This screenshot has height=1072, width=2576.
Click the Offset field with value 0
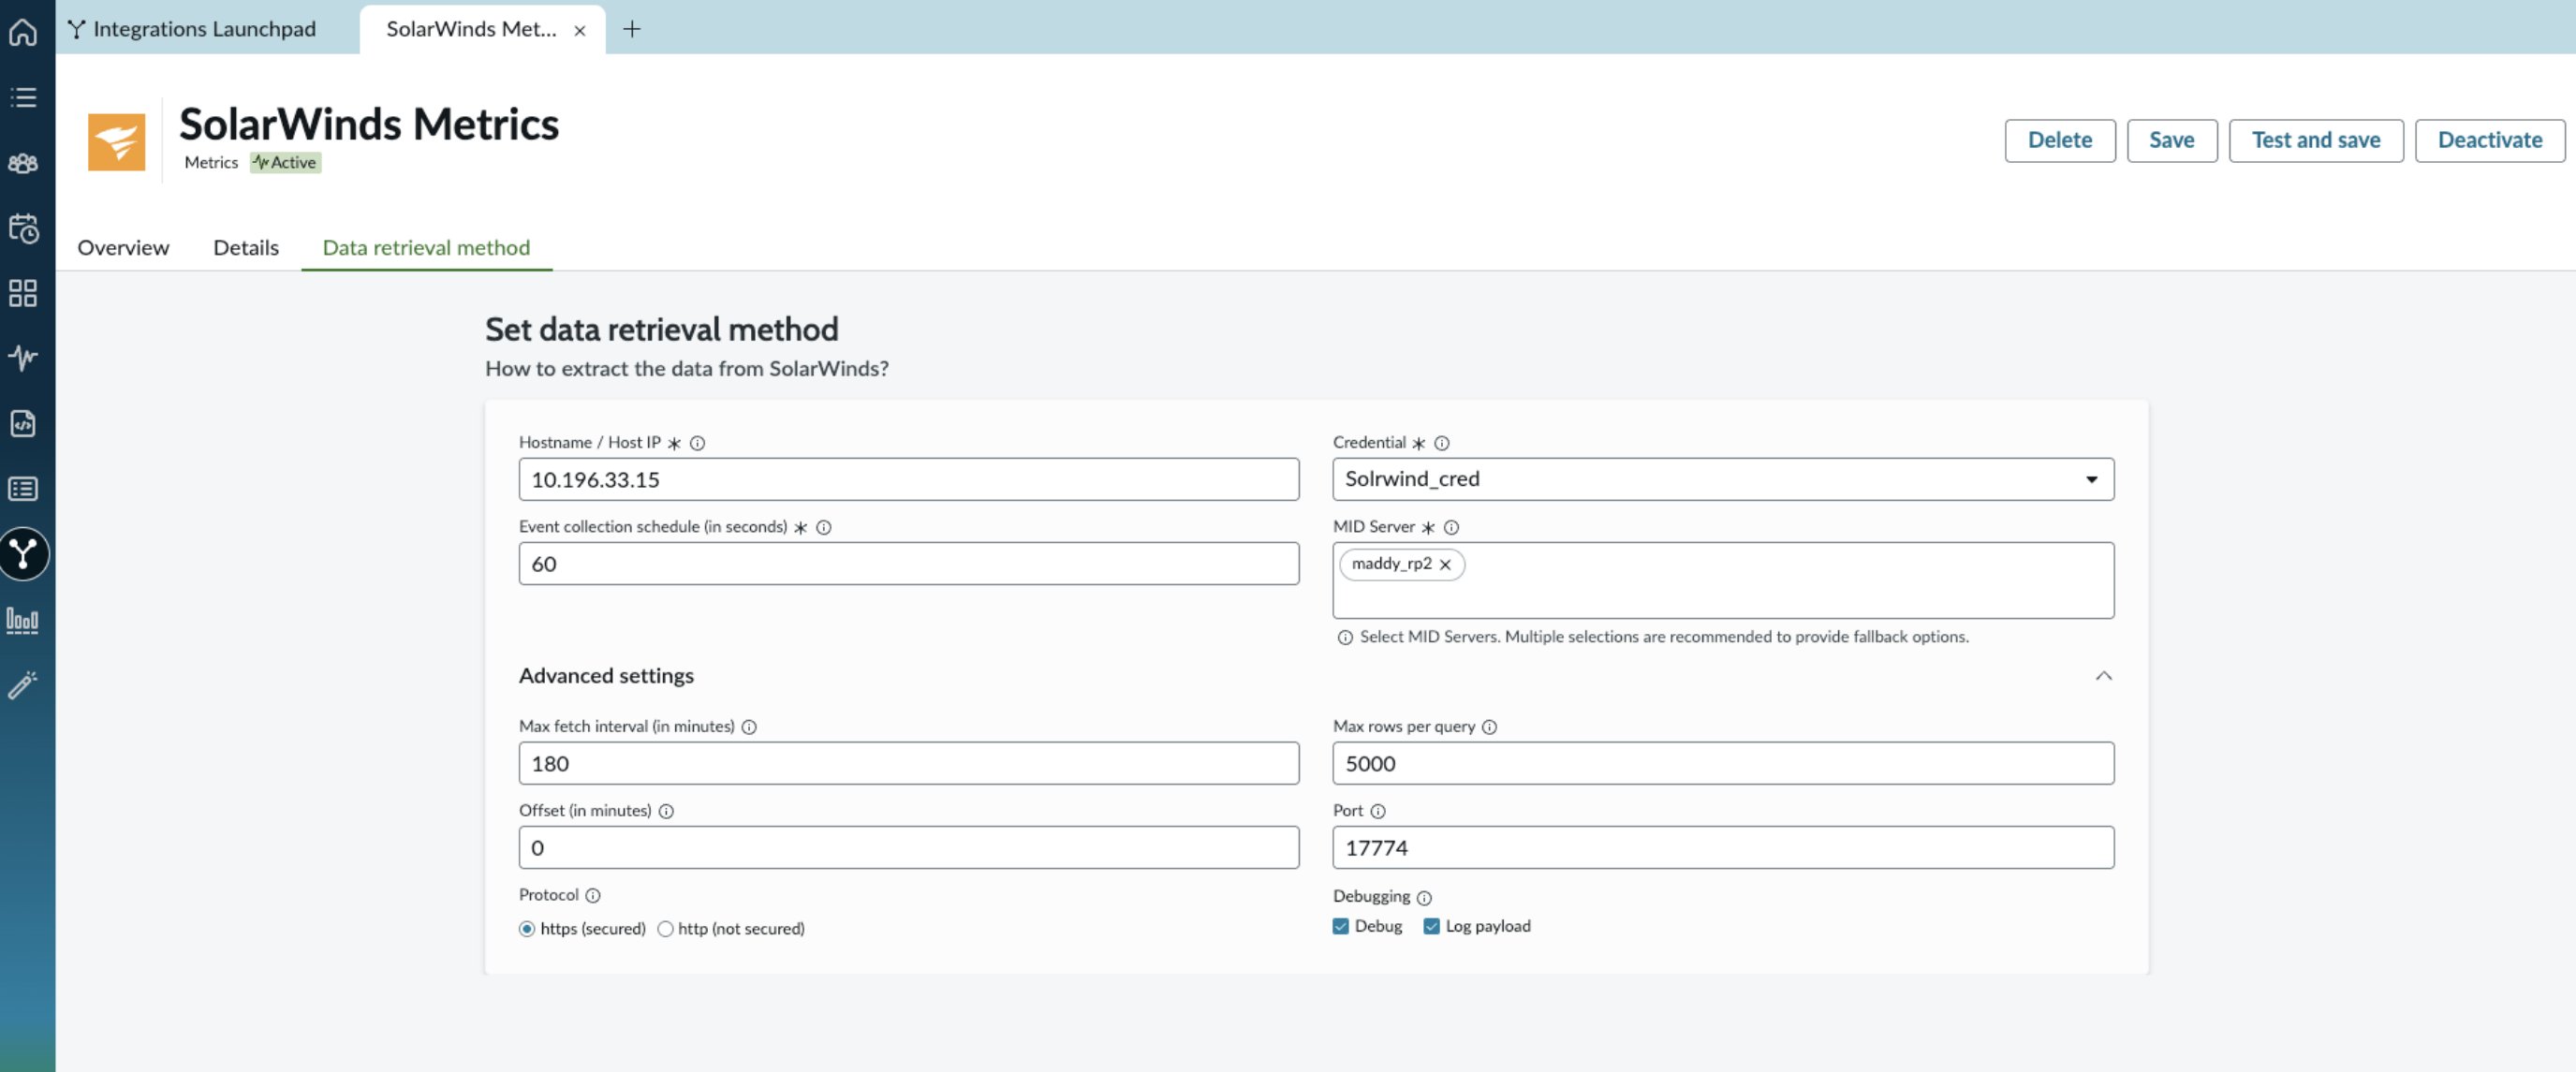click(x=909, y=847)
